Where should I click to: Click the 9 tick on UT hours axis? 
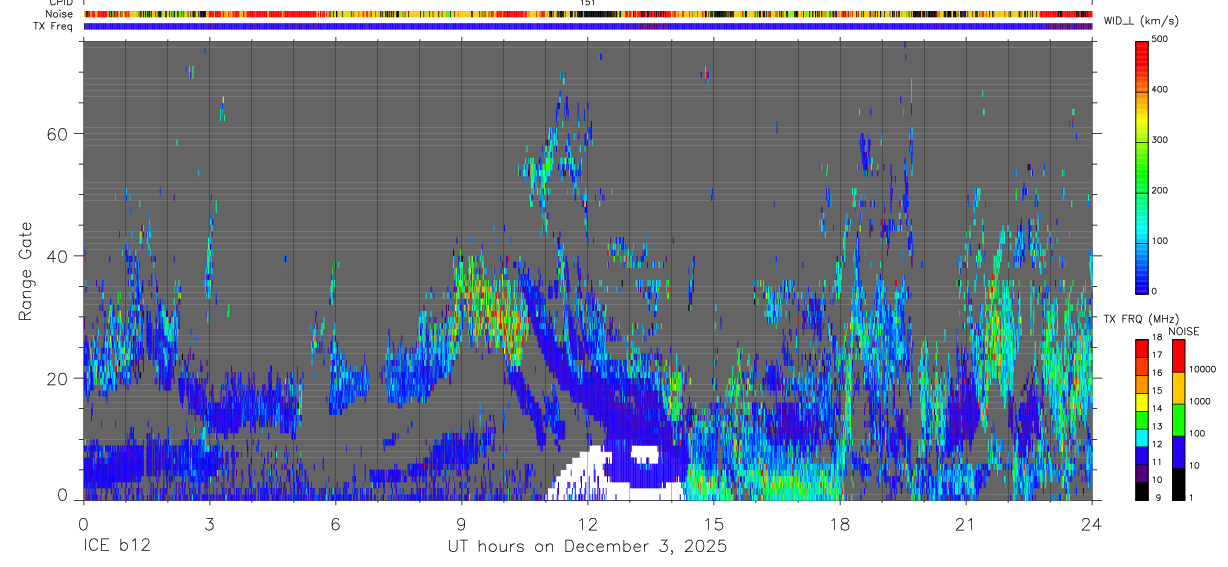pos(461,523)
